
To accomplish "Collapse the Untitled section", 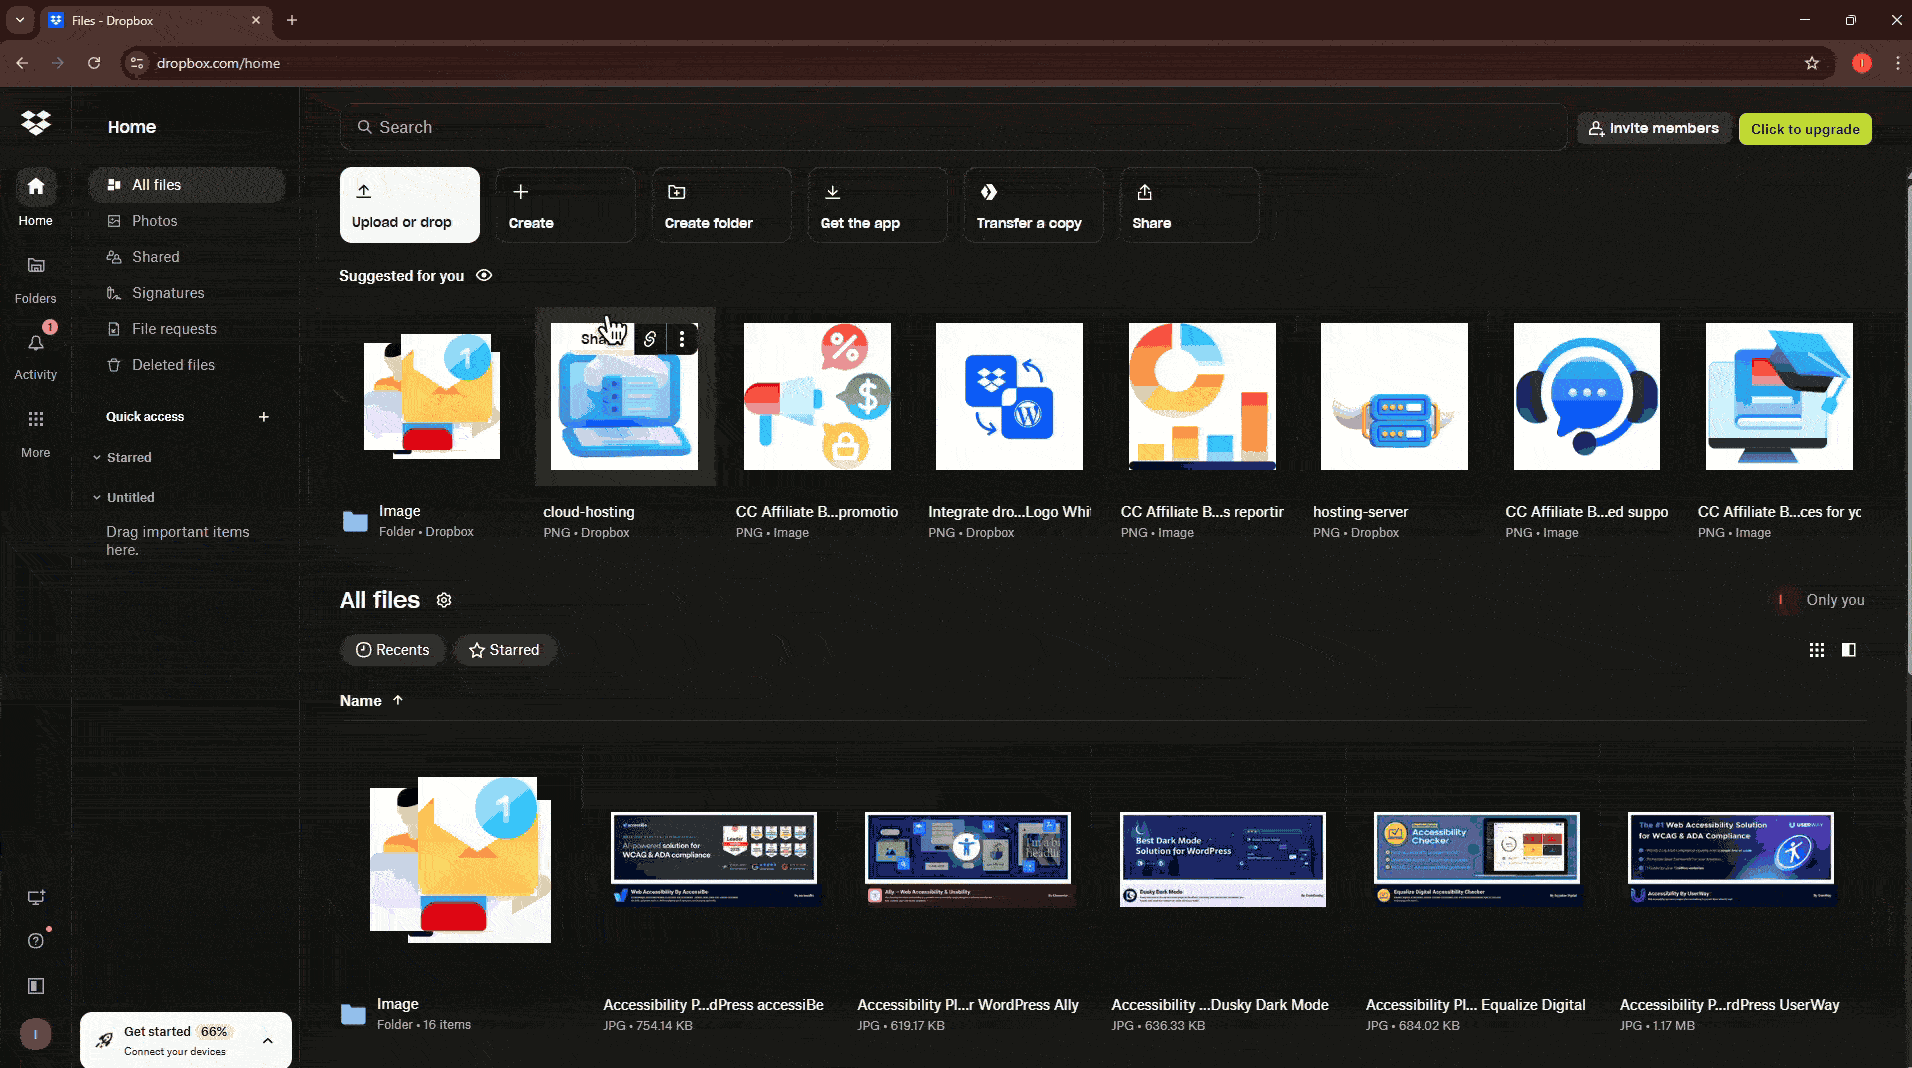I will point(97,498).
